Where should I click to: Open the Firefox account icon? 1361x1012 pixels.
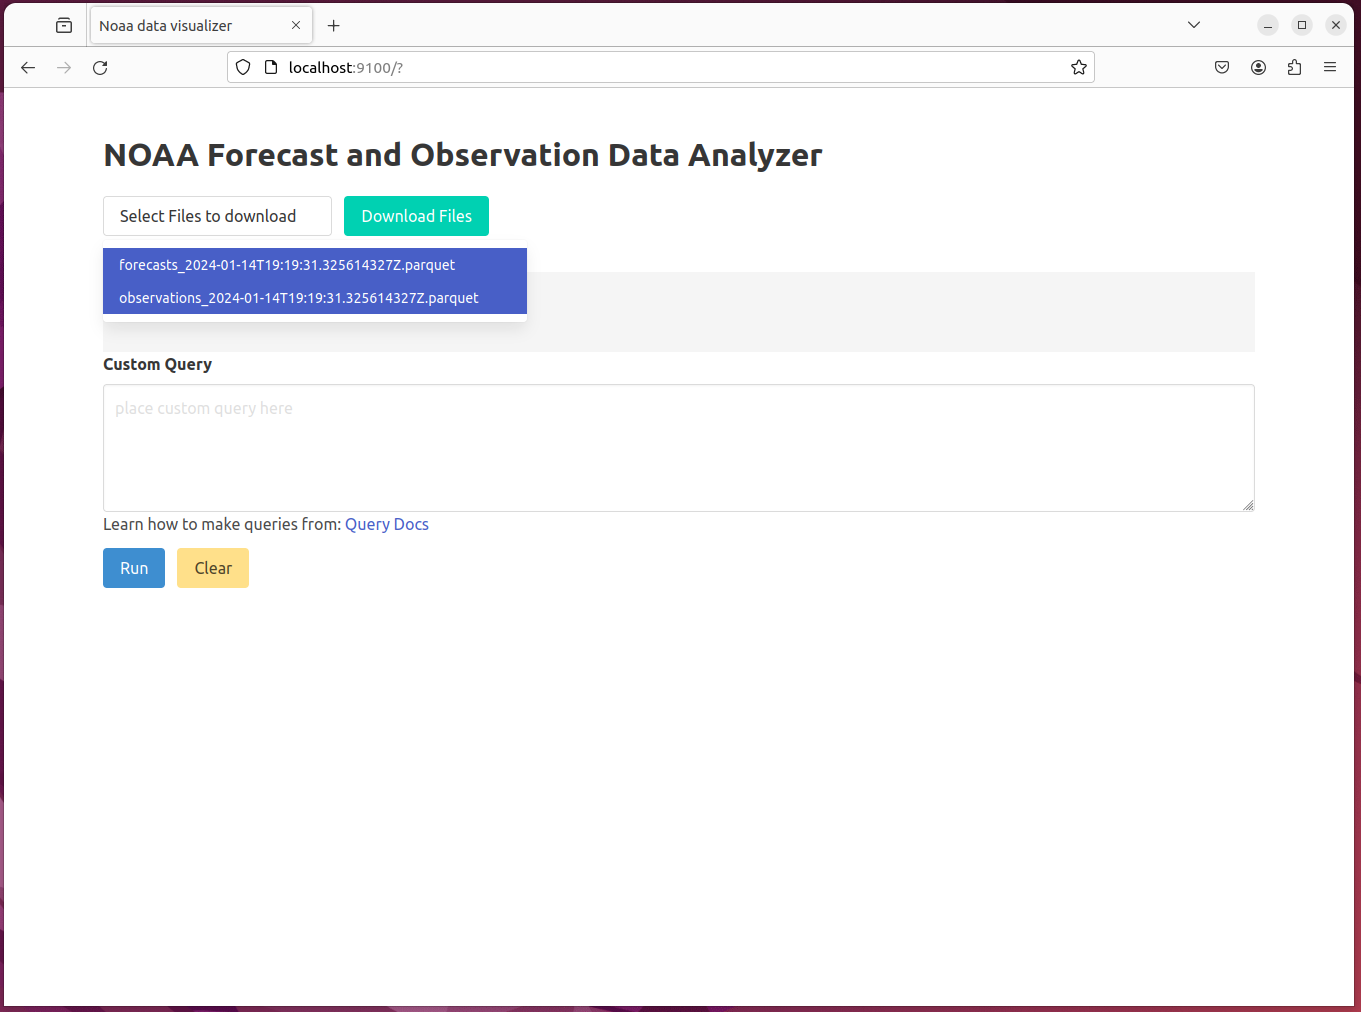pos(1258,67)
